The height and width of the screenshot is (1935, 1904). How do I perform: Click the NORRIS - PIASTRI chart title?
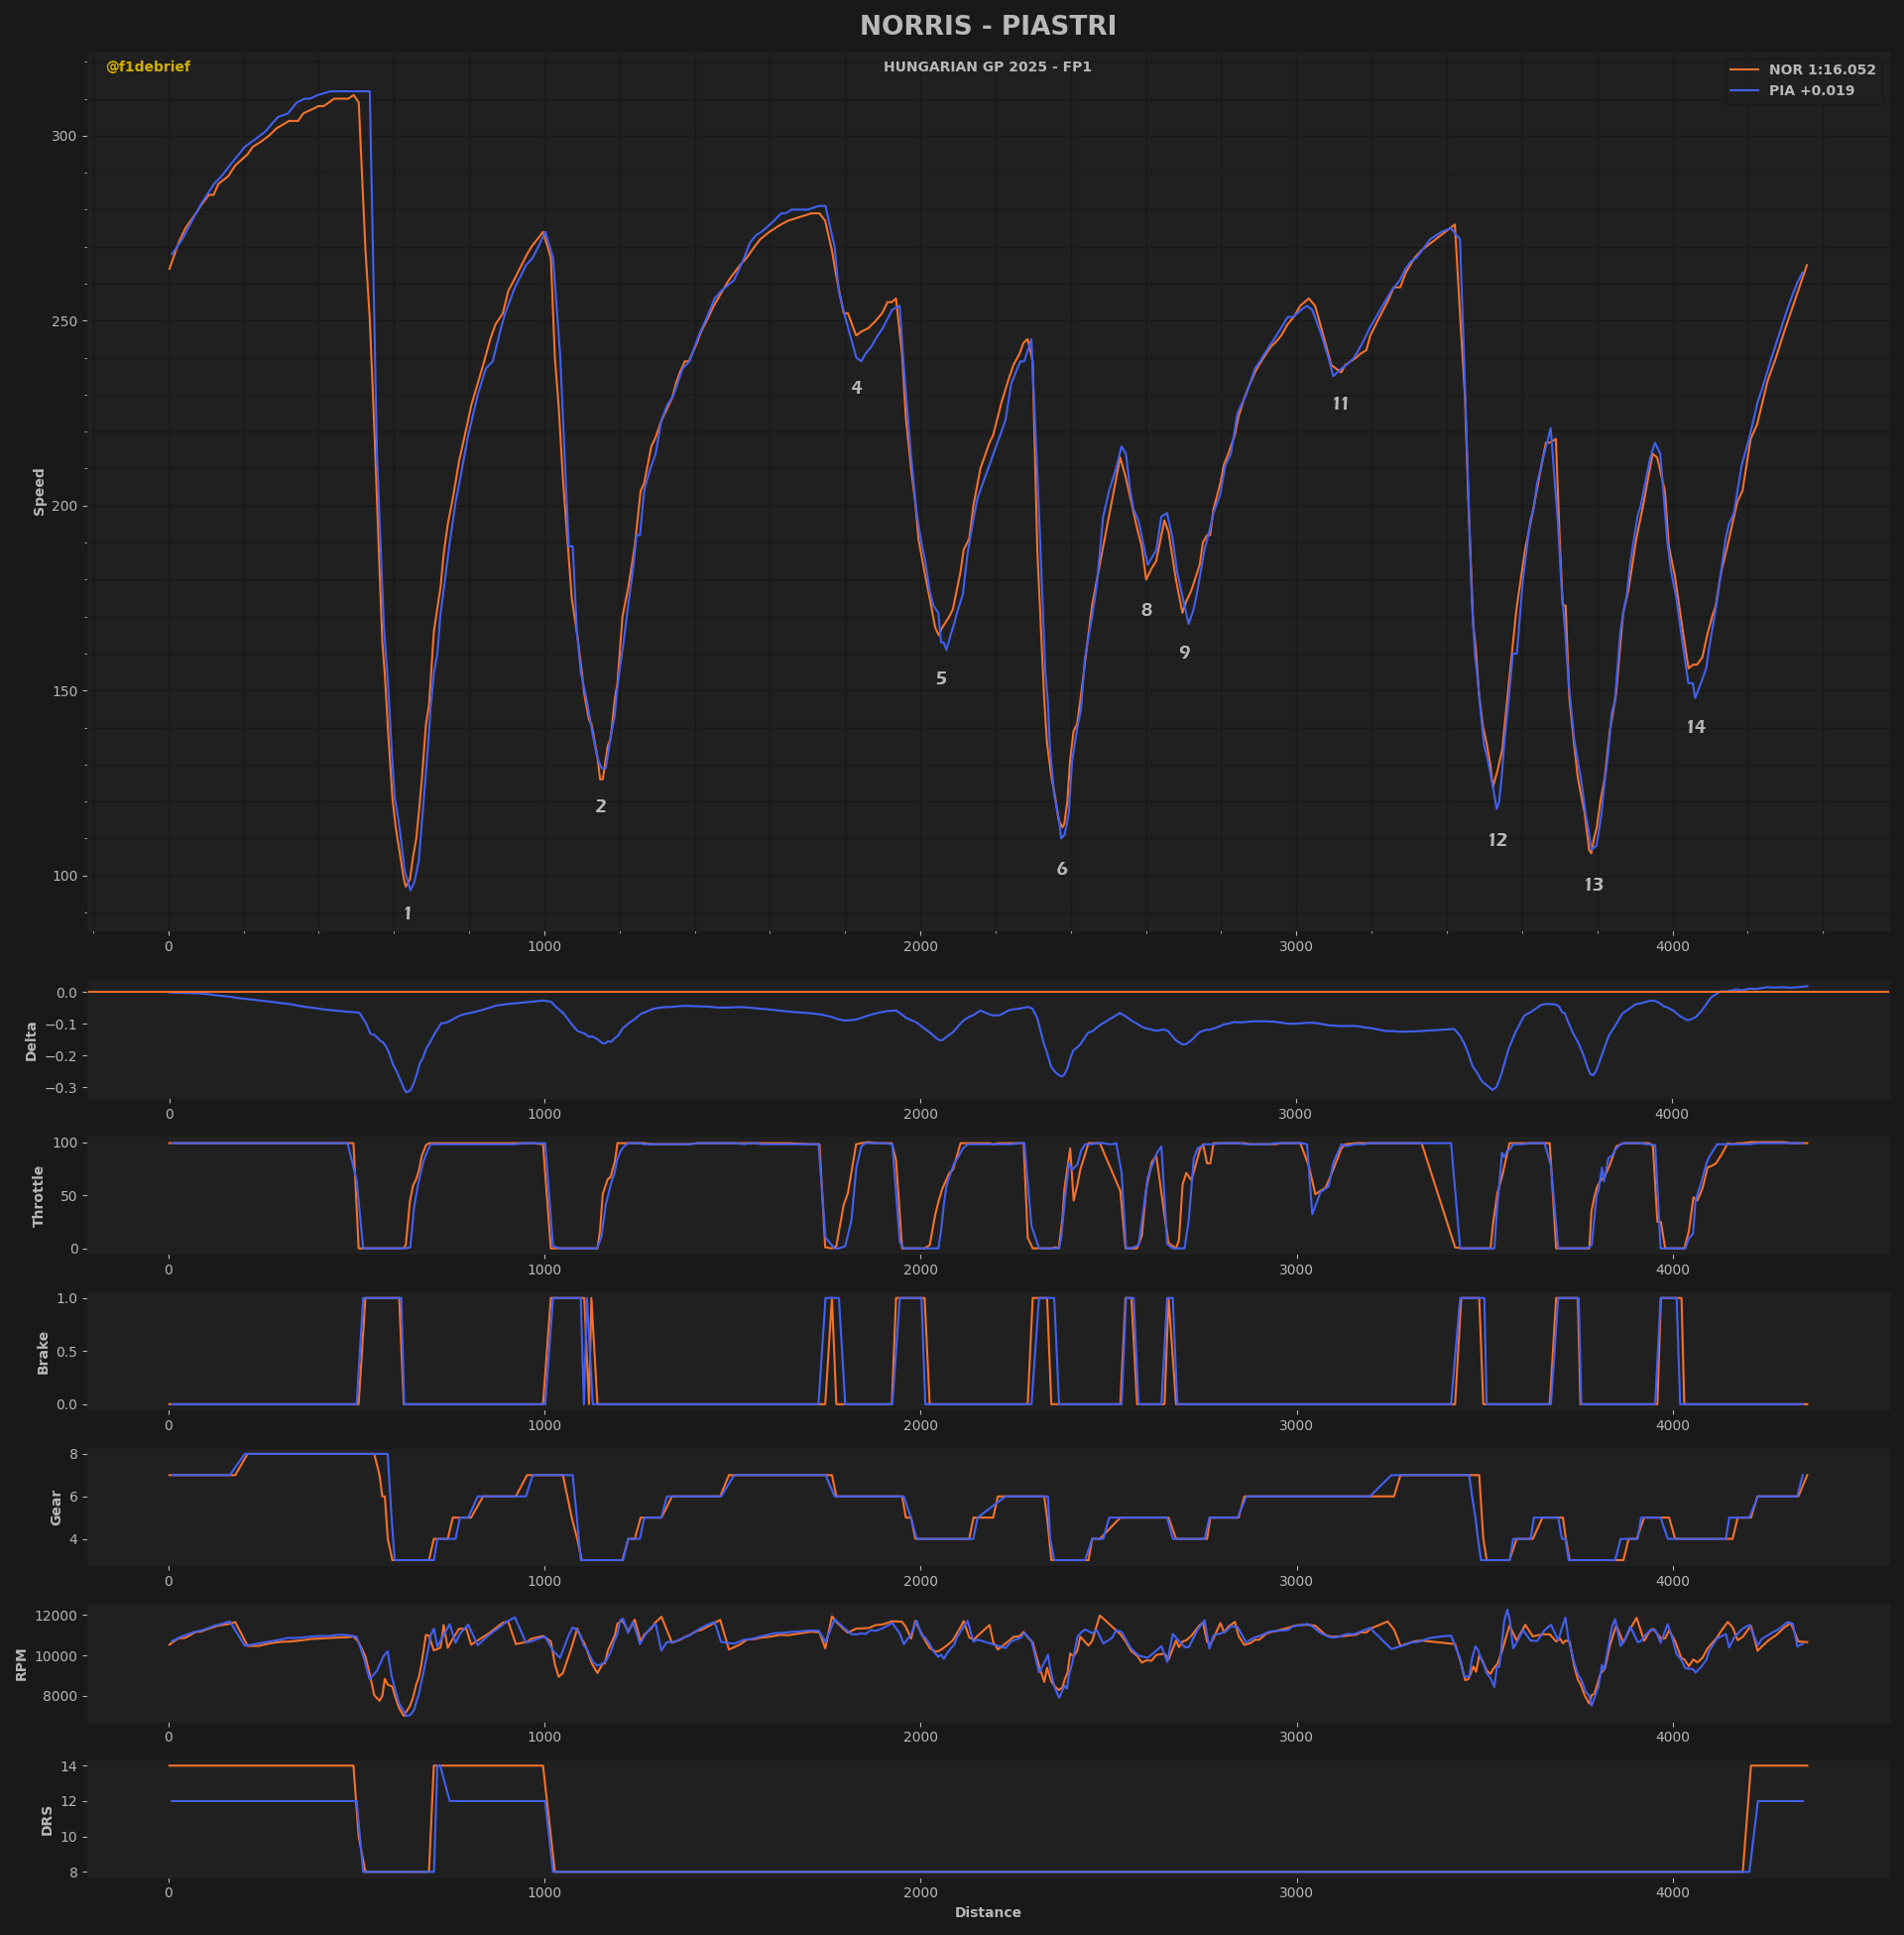pyautogui.click(x=987, y=26)
